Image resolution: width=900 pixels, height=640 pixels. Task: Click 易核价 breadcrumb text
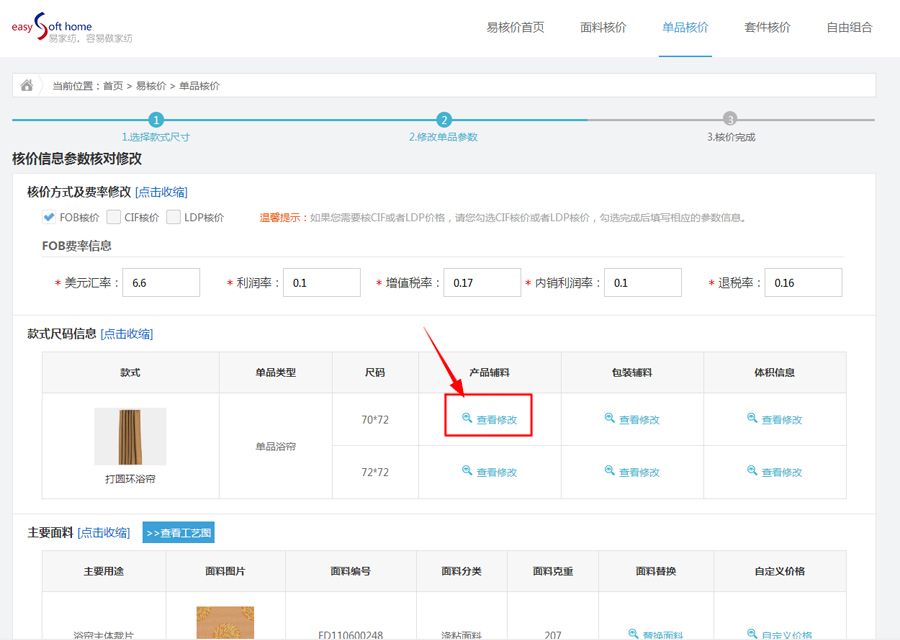pos(151,86)
